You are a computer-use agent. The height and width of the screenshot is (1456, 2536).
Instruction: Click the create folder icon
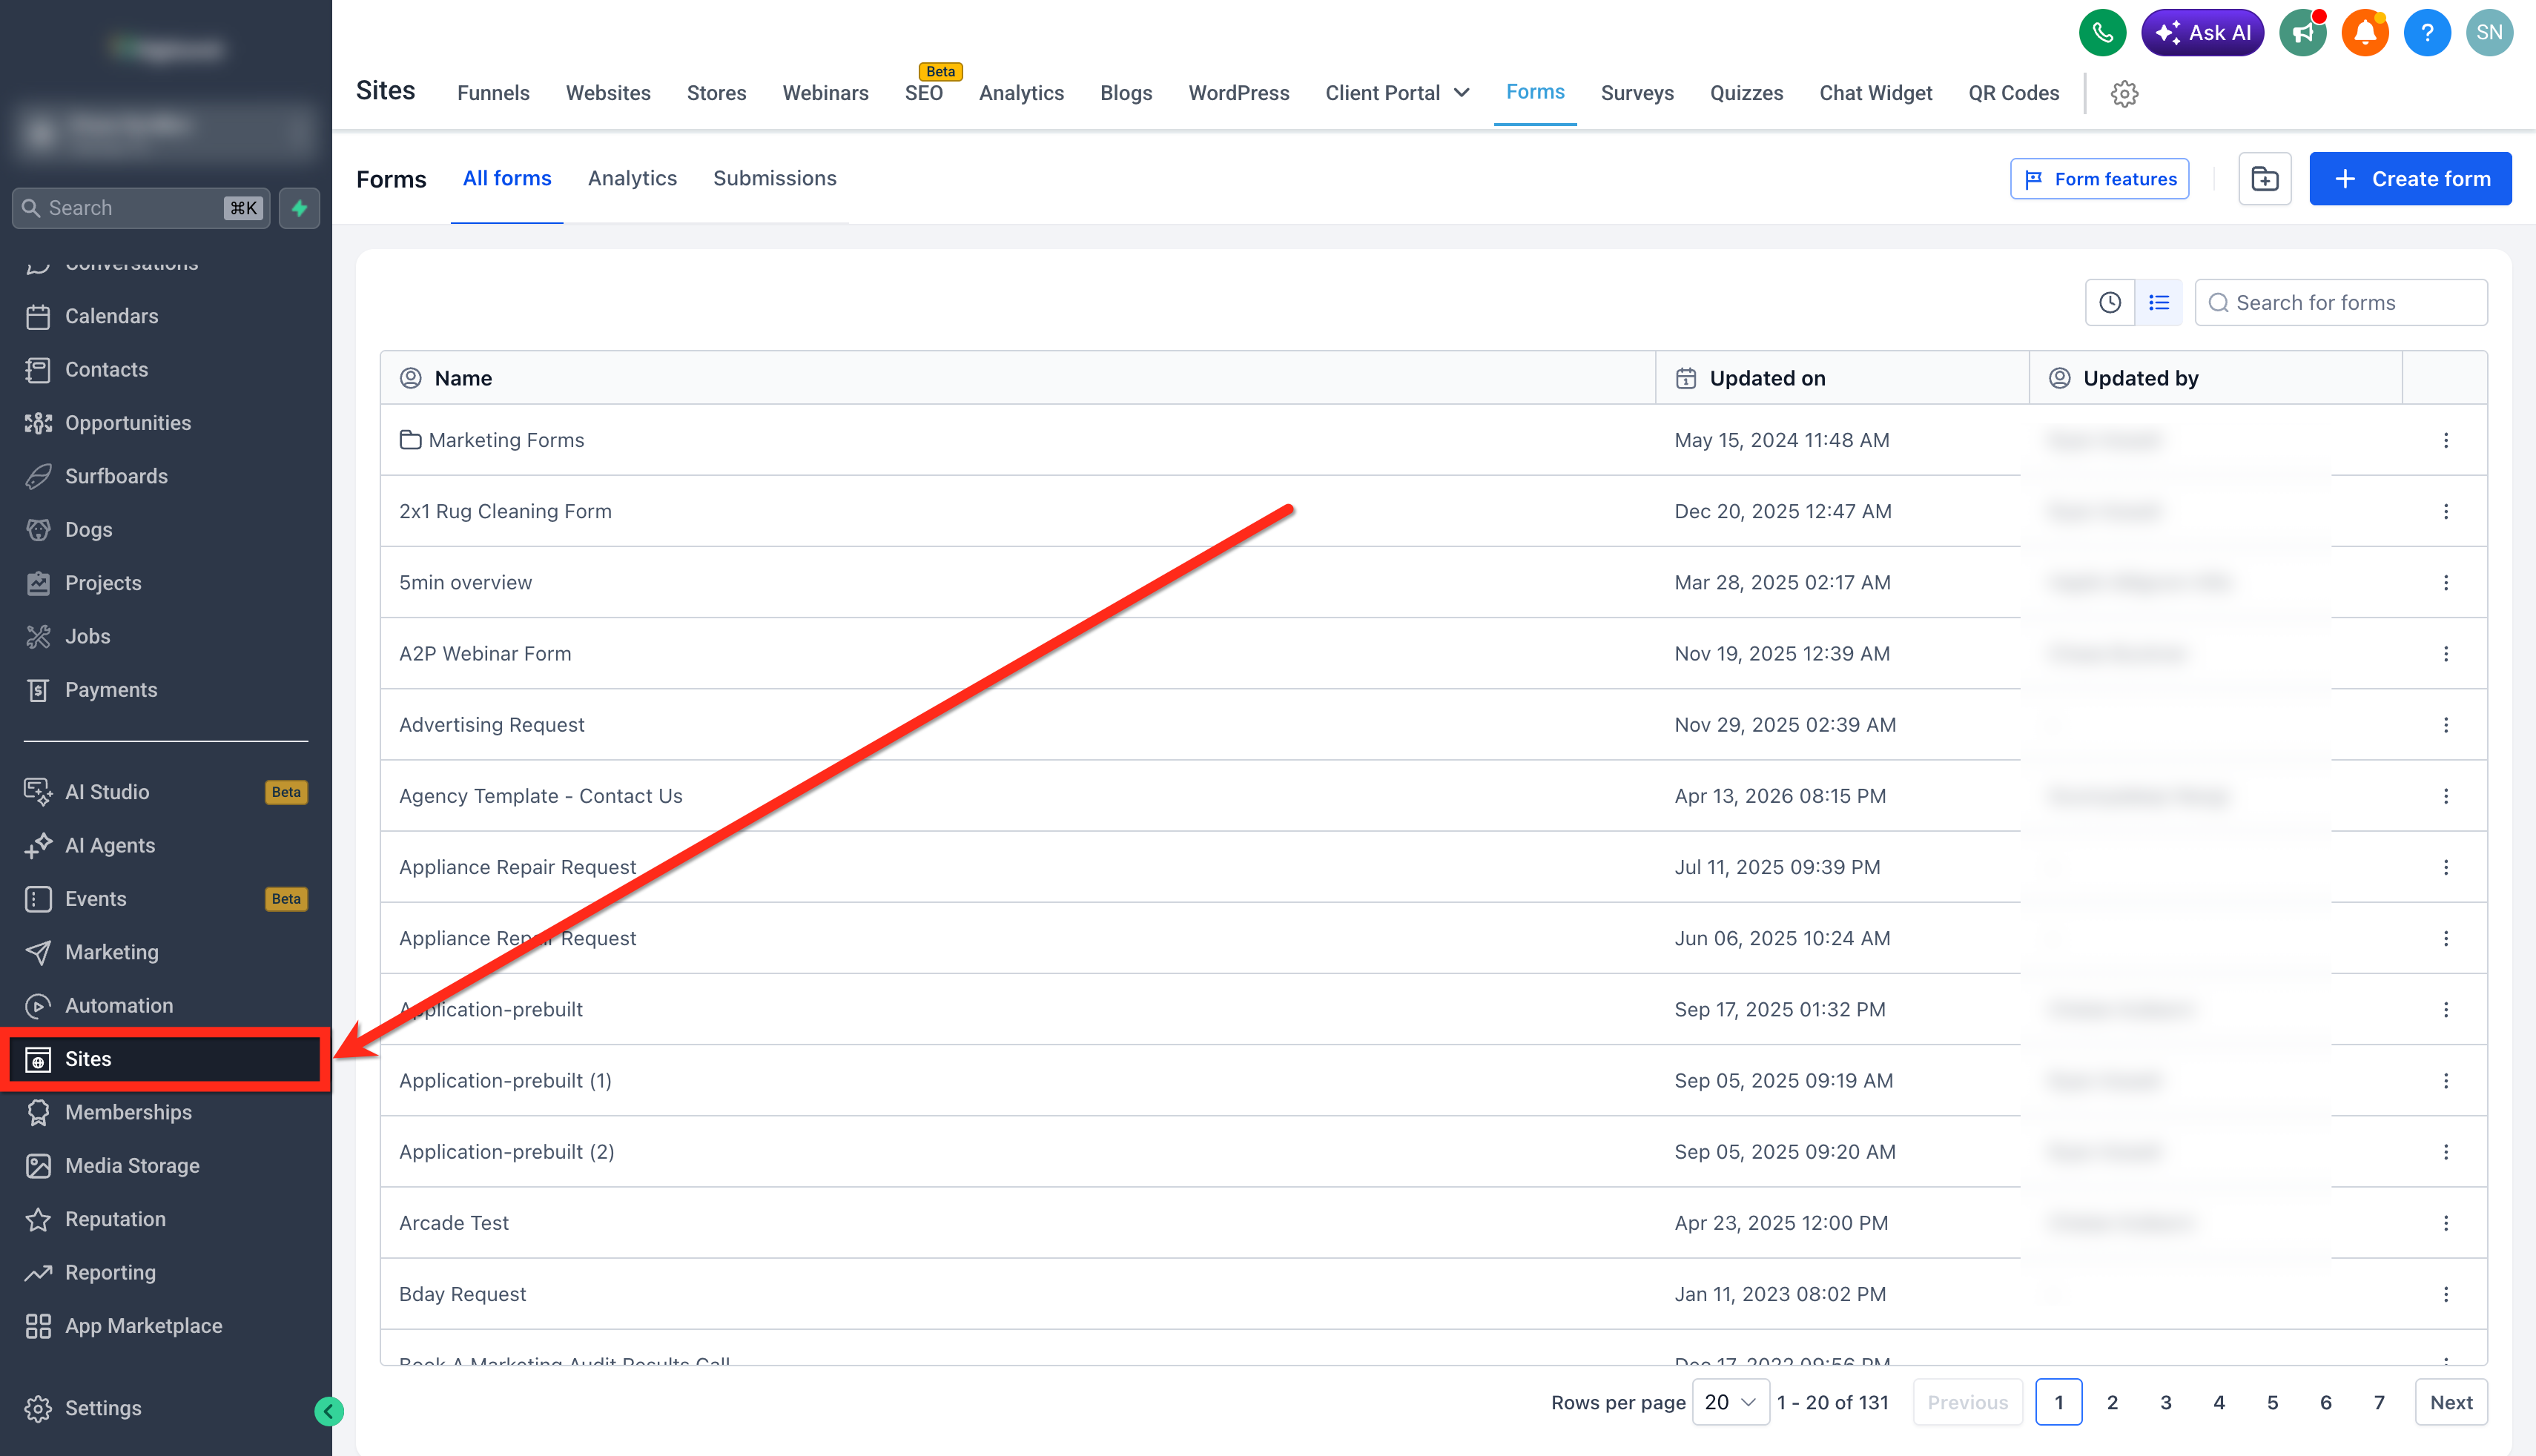2264,179
